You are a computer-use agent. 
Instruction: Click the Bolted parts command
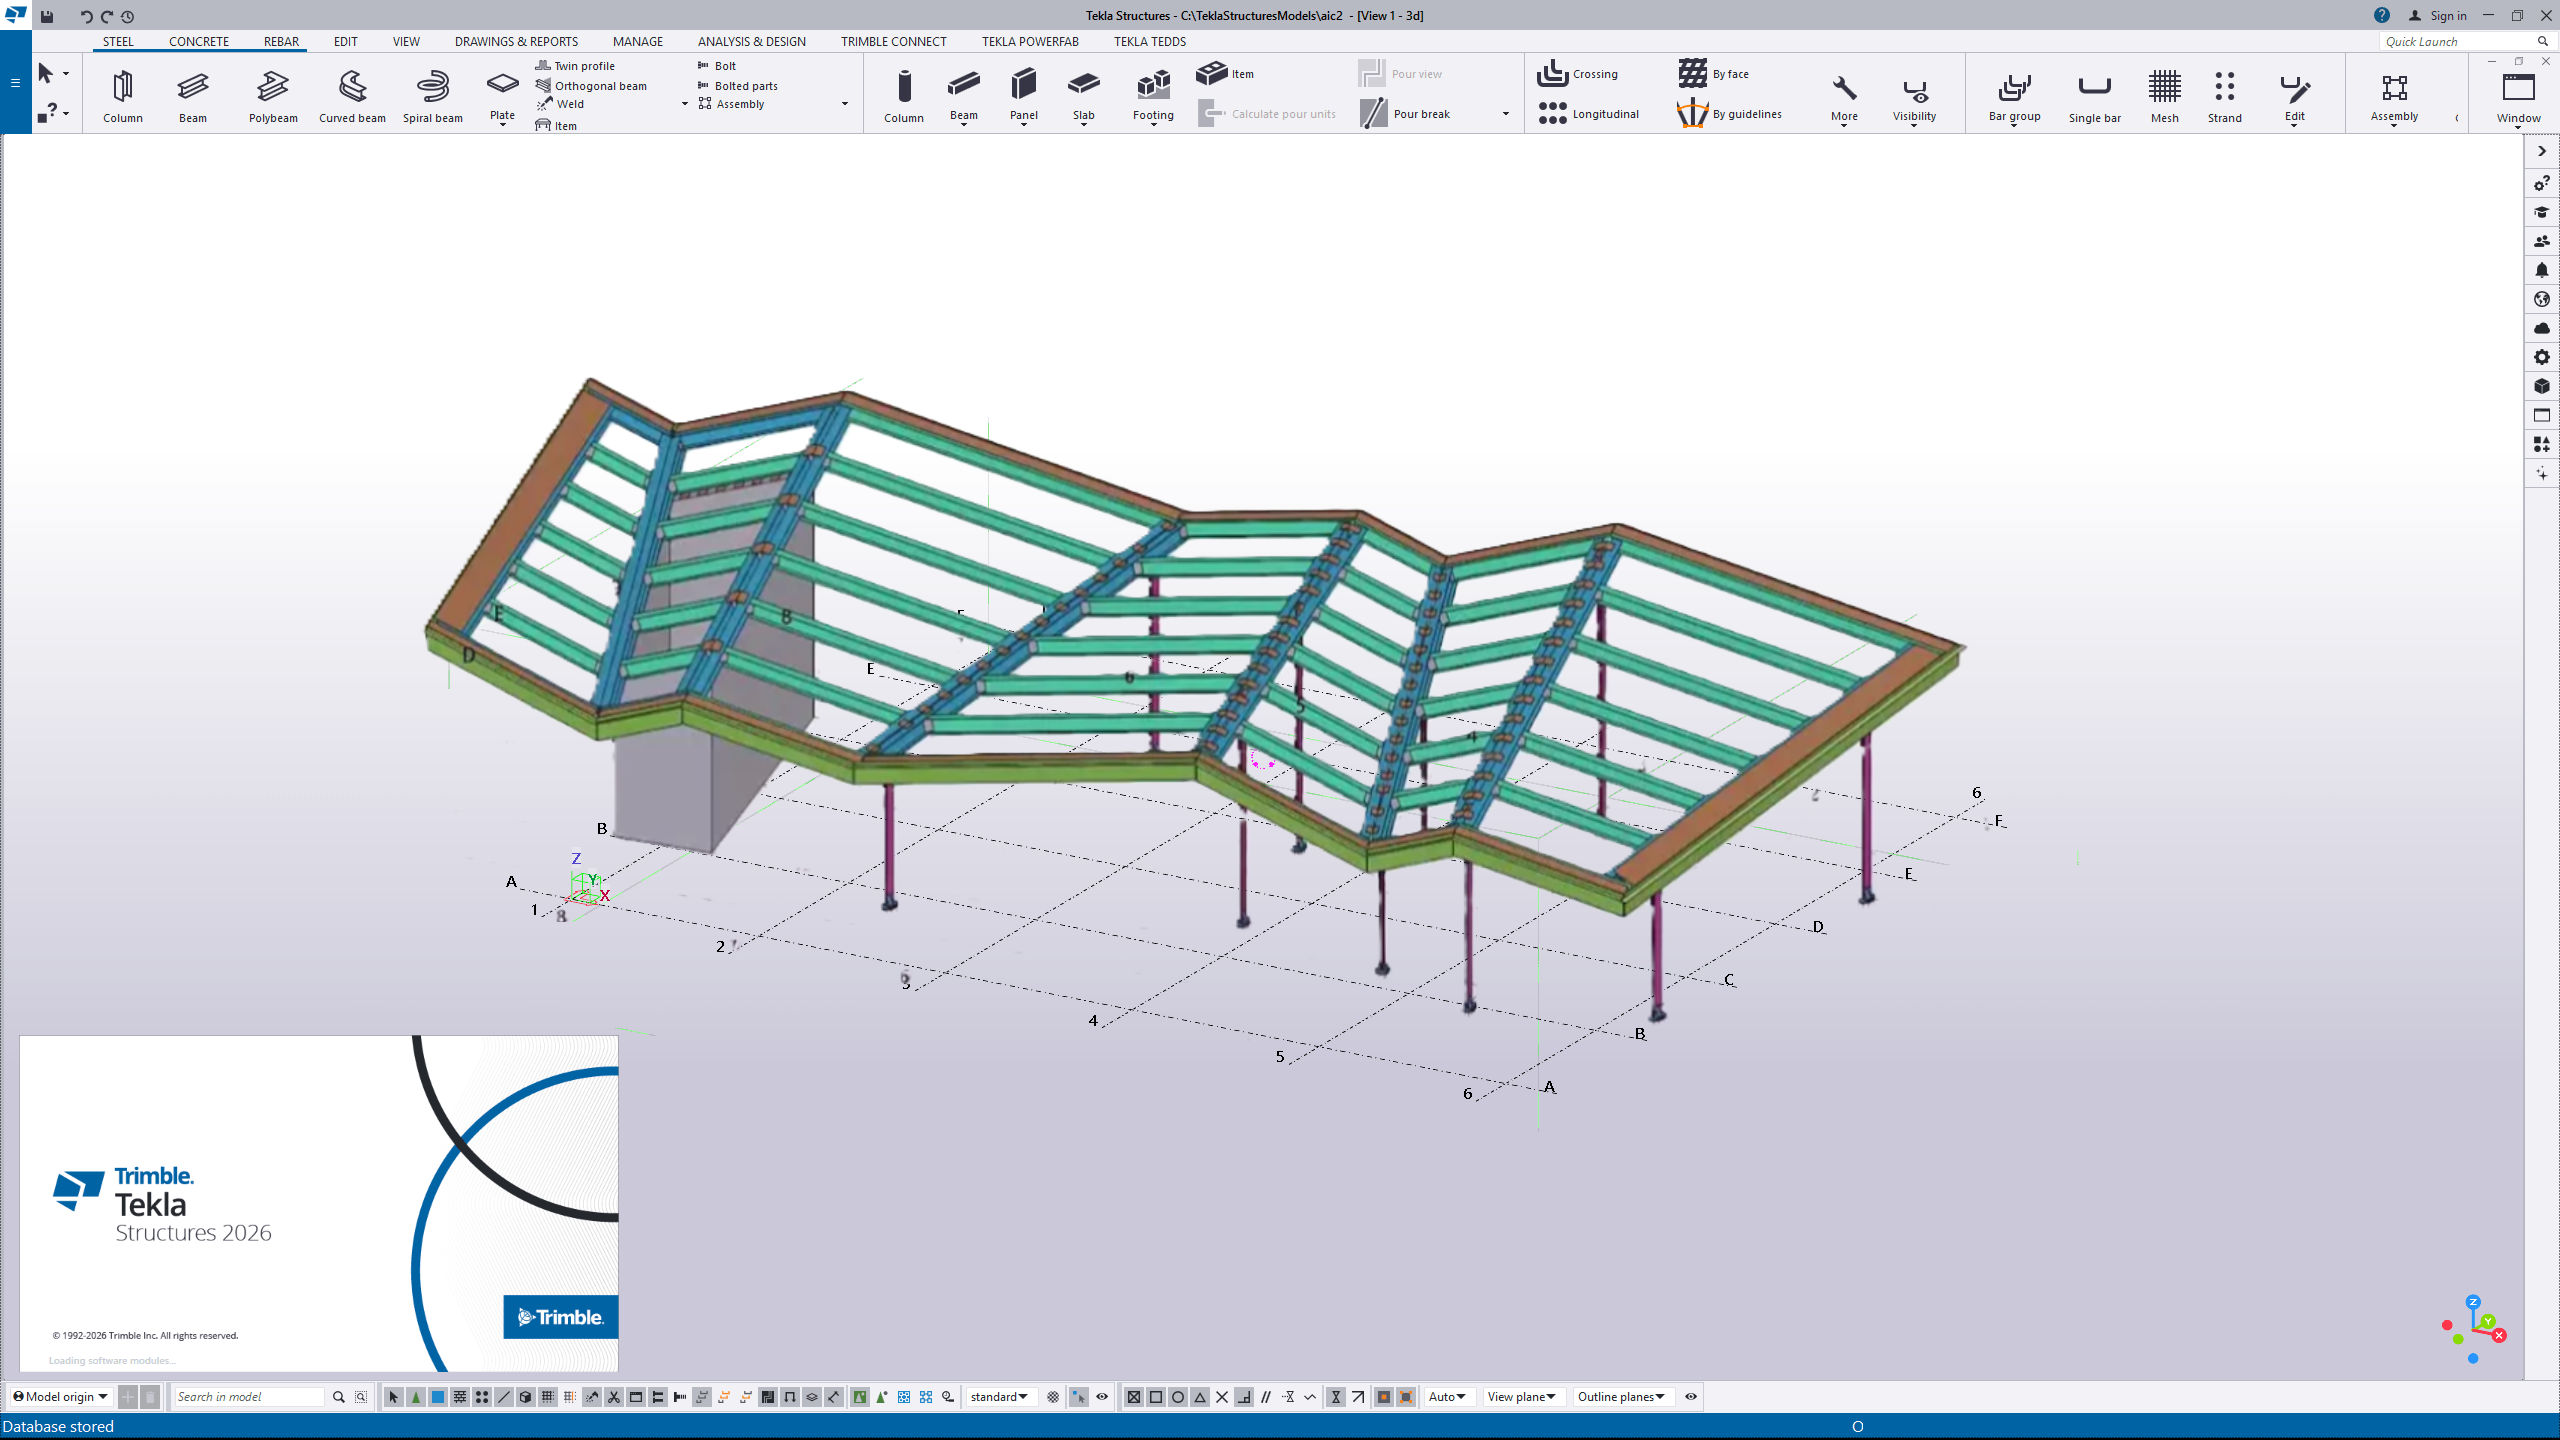[x=737, y=86]
